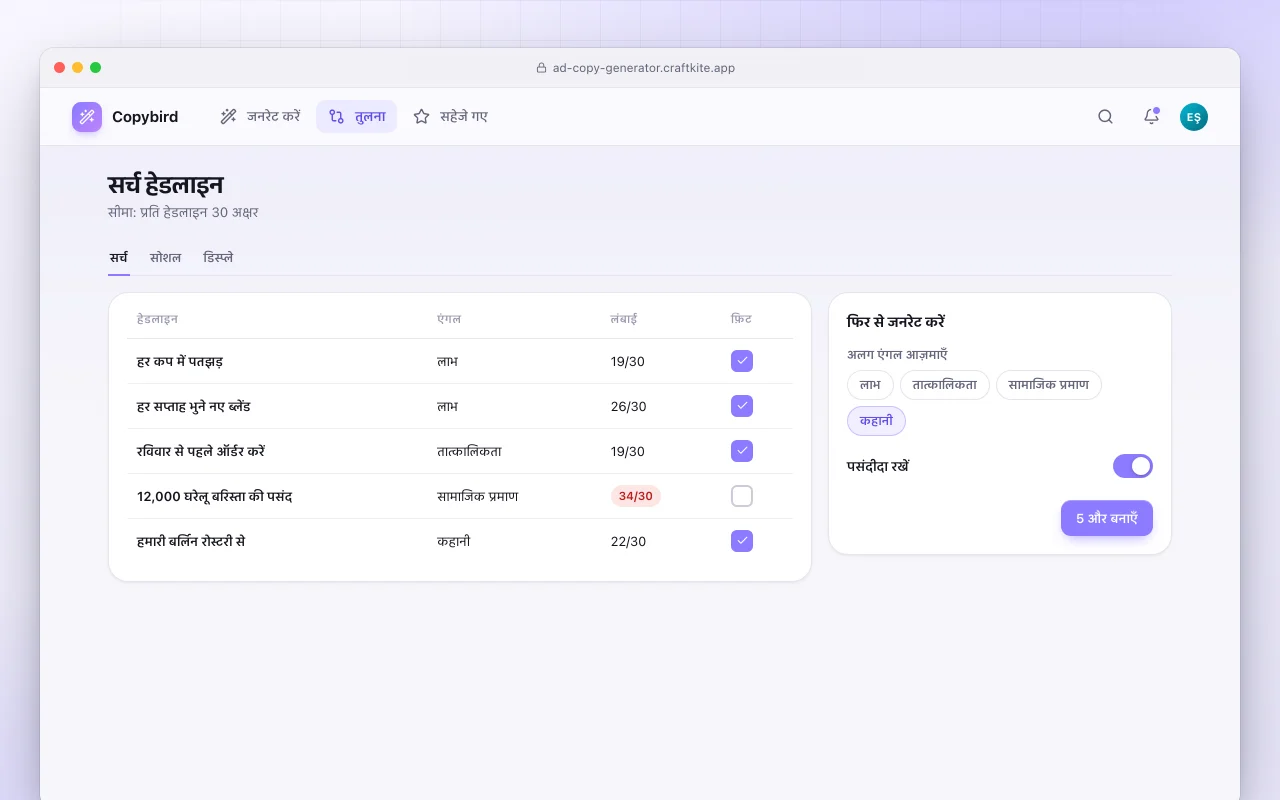Switch to the सर्च tab
The height and width of the screenshot is (800, 1280).
(119, 258)
